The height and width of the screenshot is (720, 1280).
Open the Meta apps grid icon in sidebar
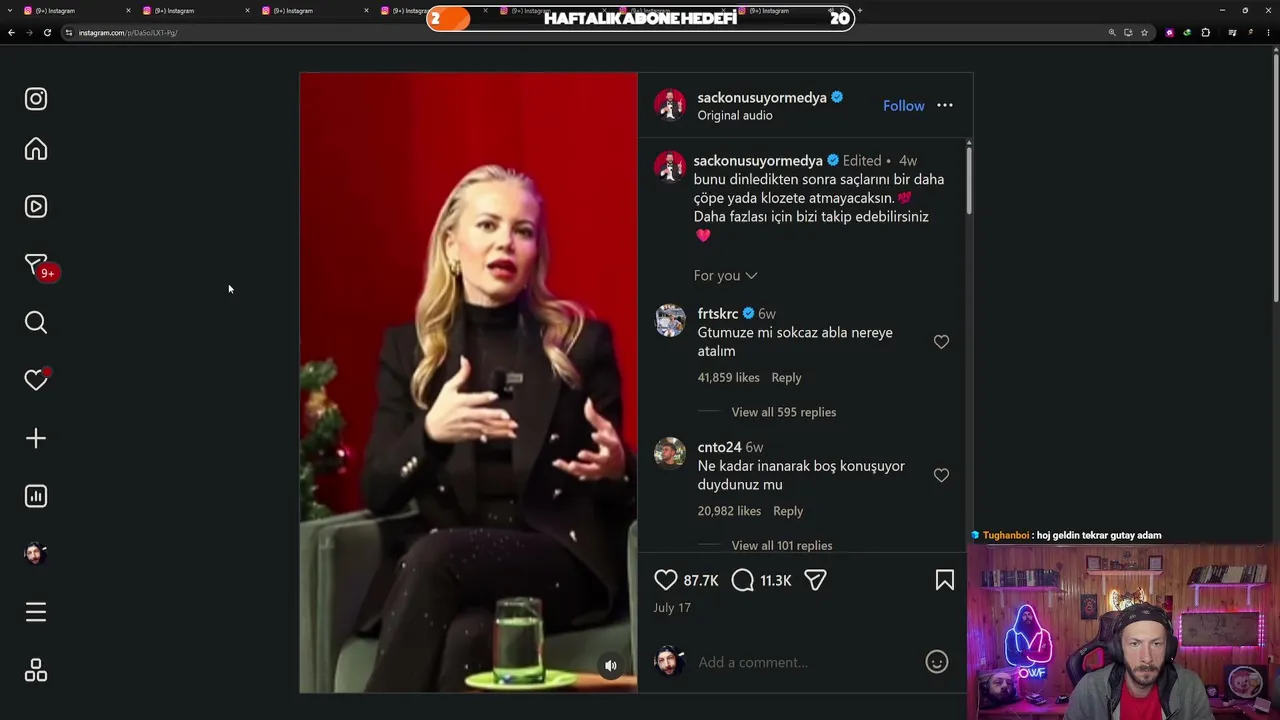36,671
